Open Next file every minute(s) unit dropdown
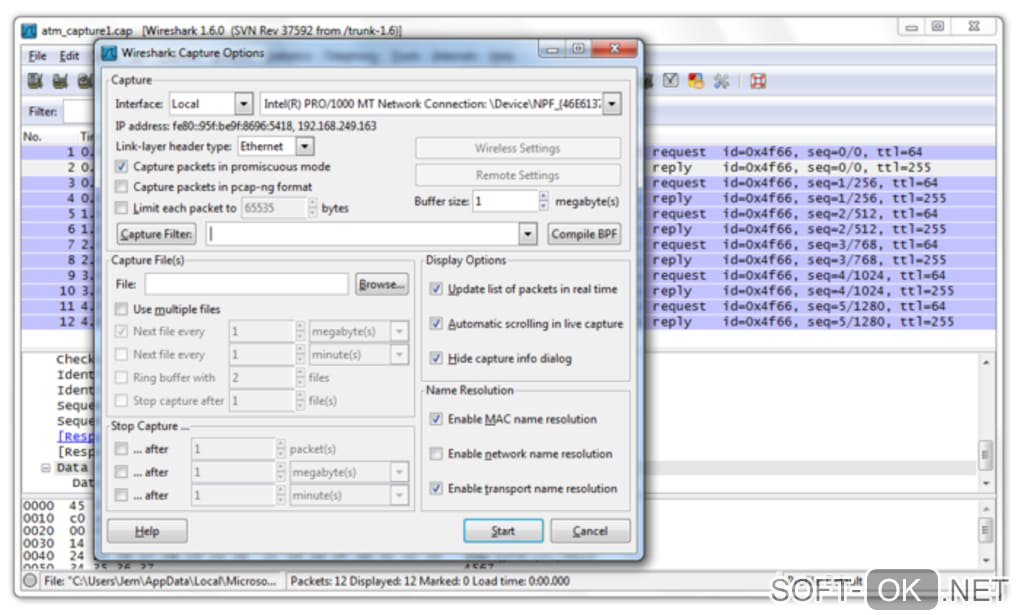 (x=399, y=354)
